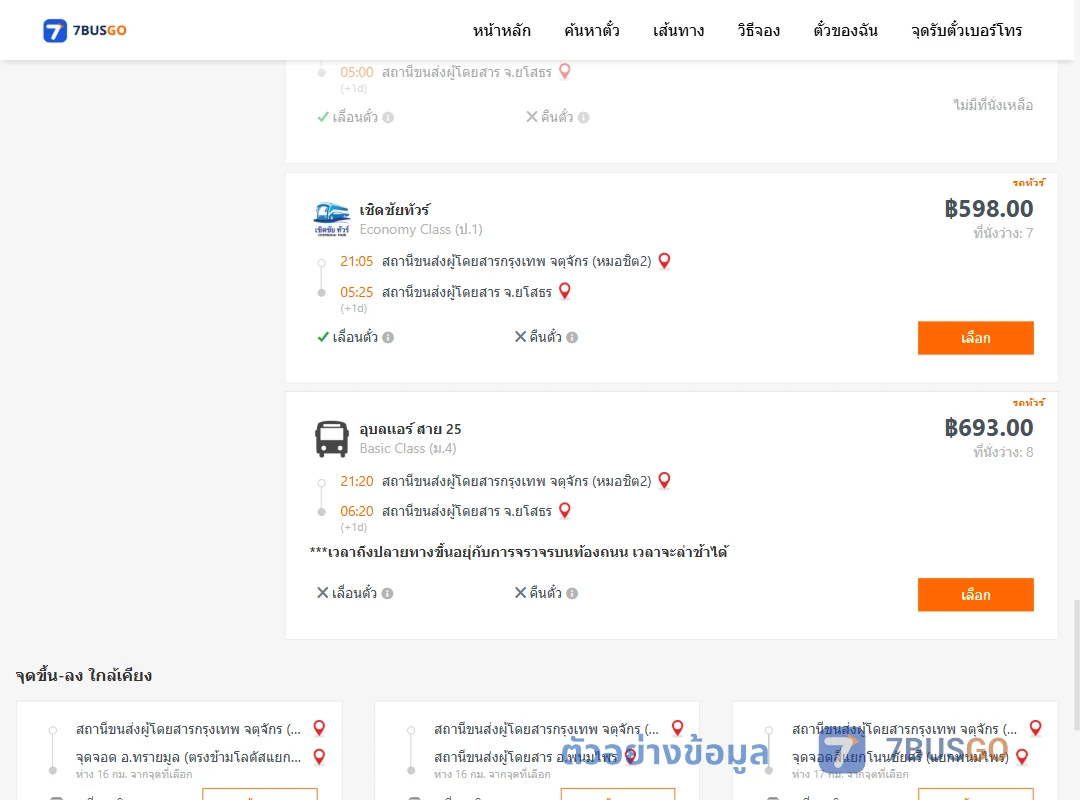The width and height of the screenshot is (1080, 800).
Task: Click the Cherdchai Tour bus logo
Action: 332,220
